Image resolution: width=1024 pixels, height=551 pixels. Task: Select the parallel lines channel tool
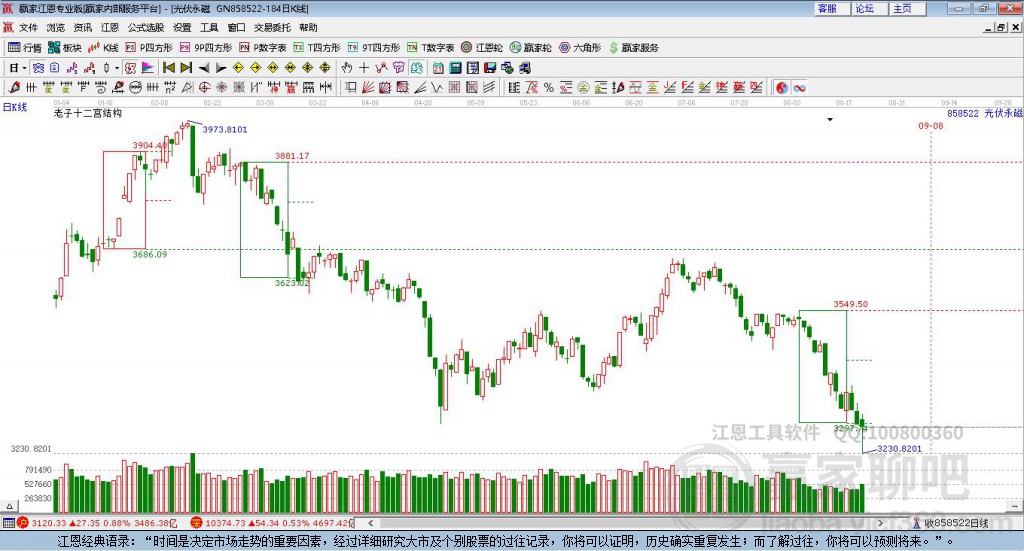coord(489,87)
